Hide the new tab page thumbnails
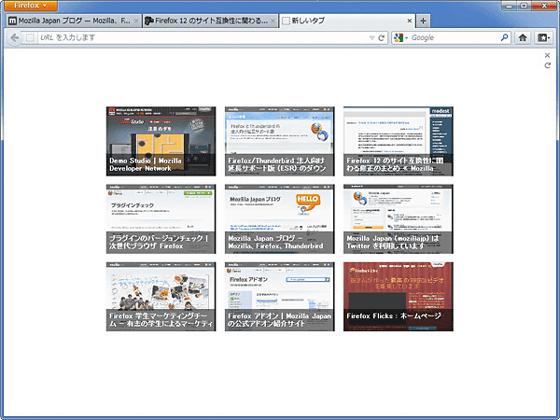This screenshot has width=560, height=420. [x=547, y=55]
